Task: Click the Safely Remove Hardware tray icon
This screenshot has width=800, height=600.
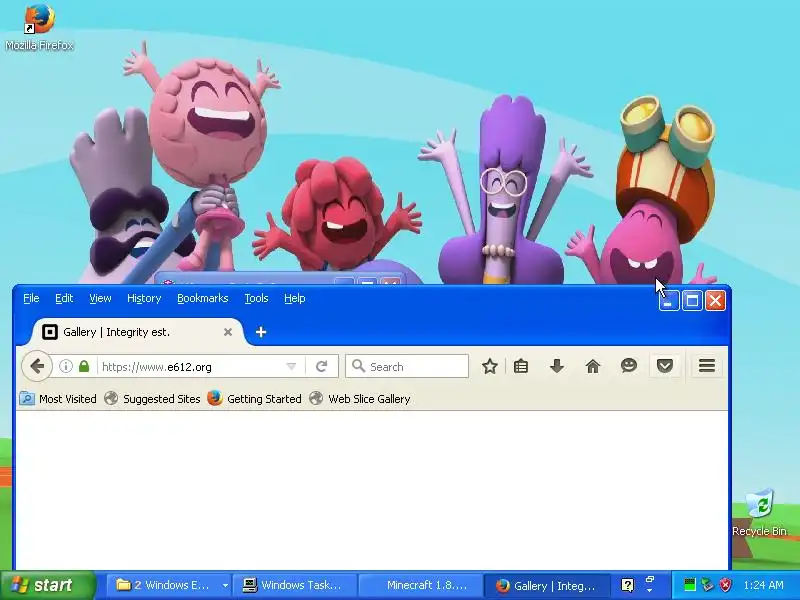Action: tap(707, 585)
